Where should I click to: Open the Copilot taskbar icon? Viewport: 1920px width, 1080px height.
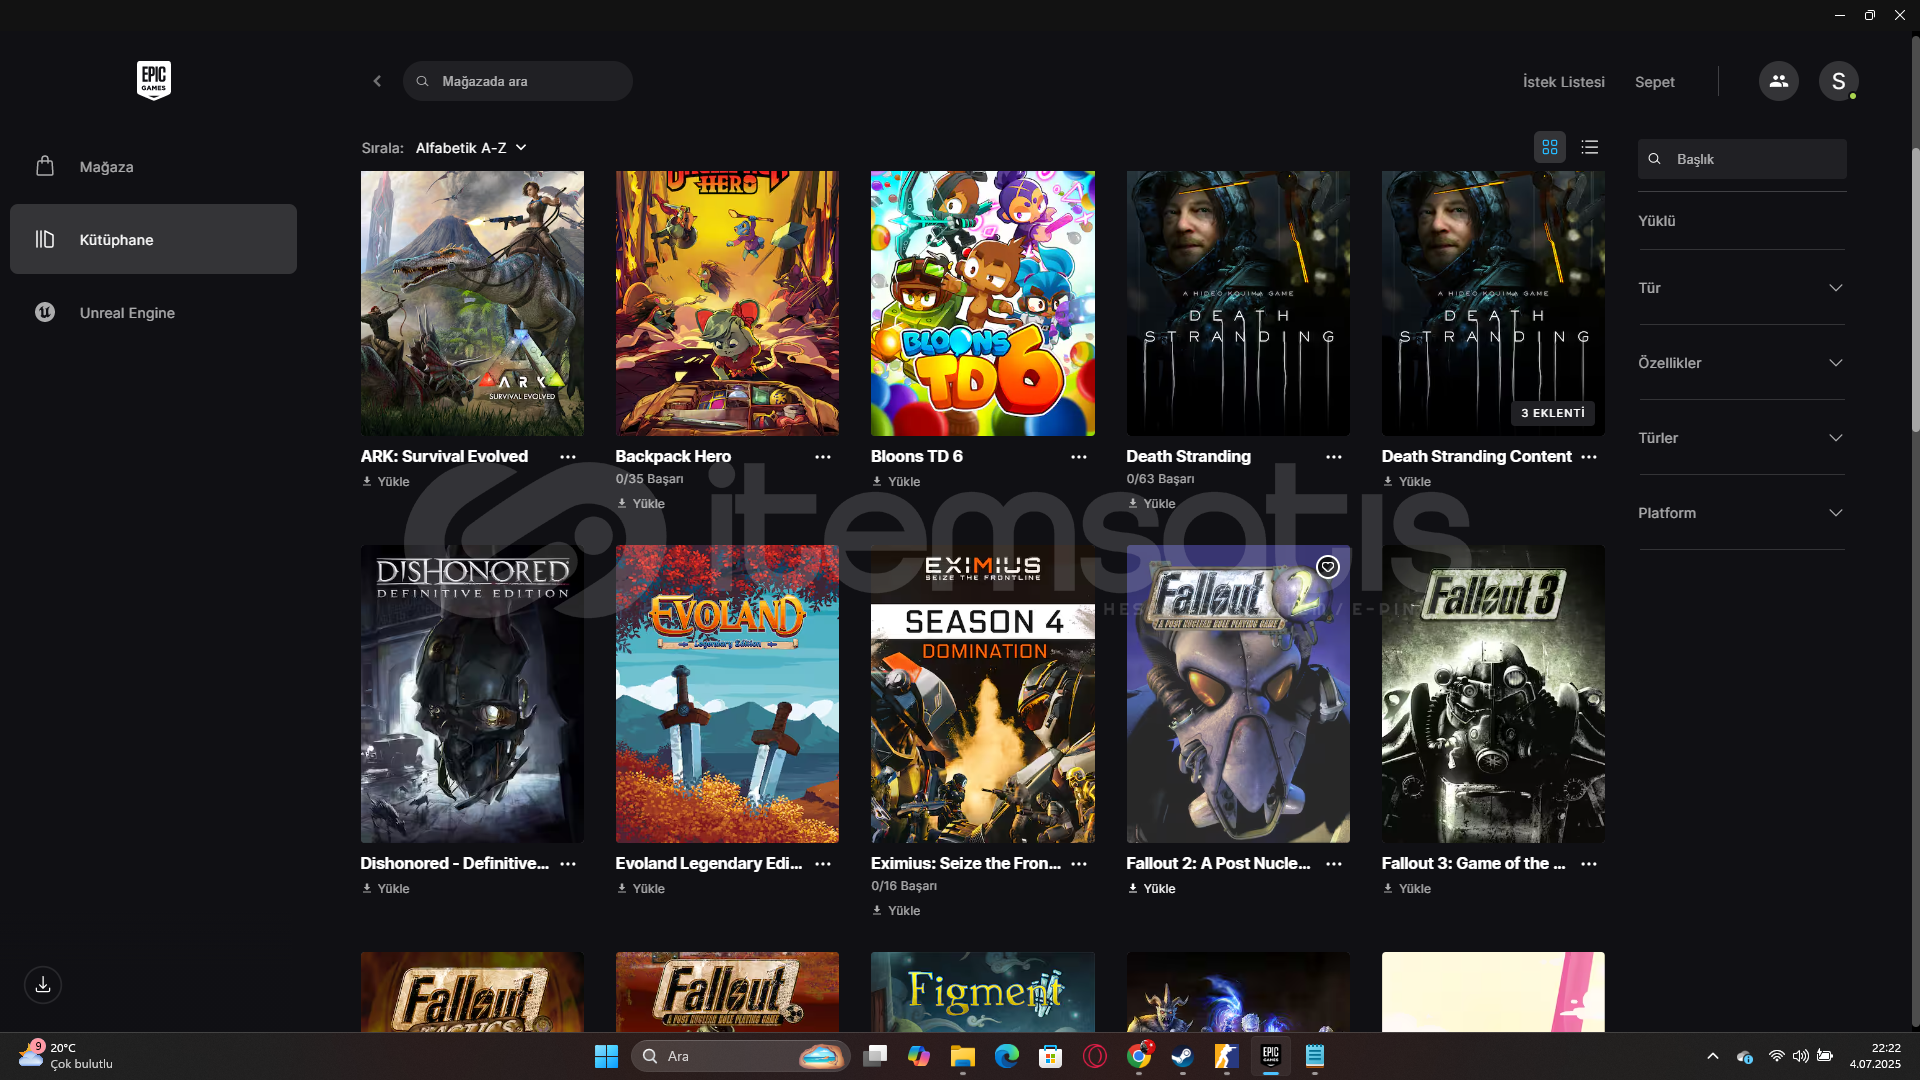pyautogui.click(x=919, y=1056)
